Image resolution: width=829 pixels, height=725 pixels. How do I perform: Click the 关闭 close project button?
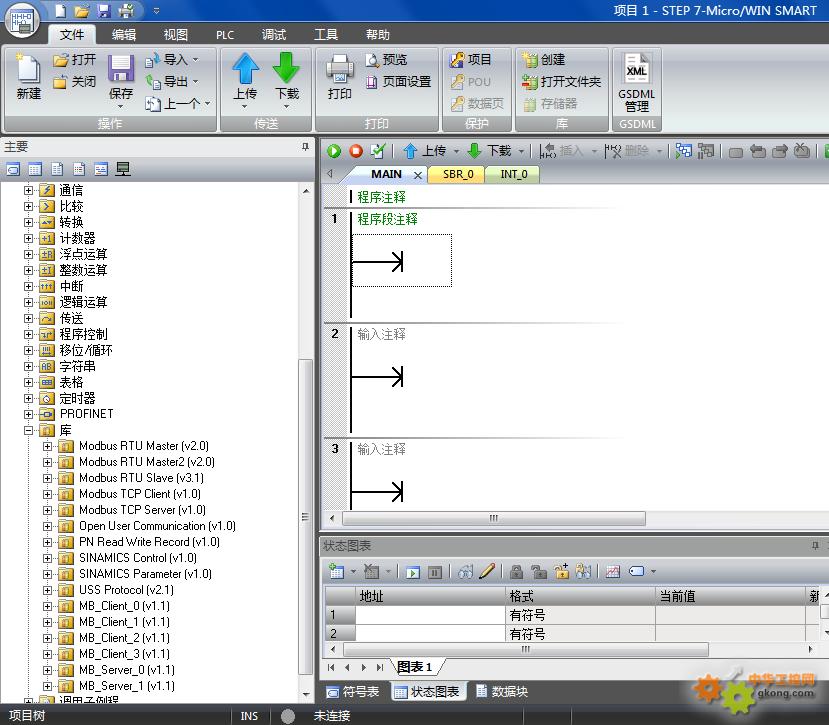tap(75, 81)
